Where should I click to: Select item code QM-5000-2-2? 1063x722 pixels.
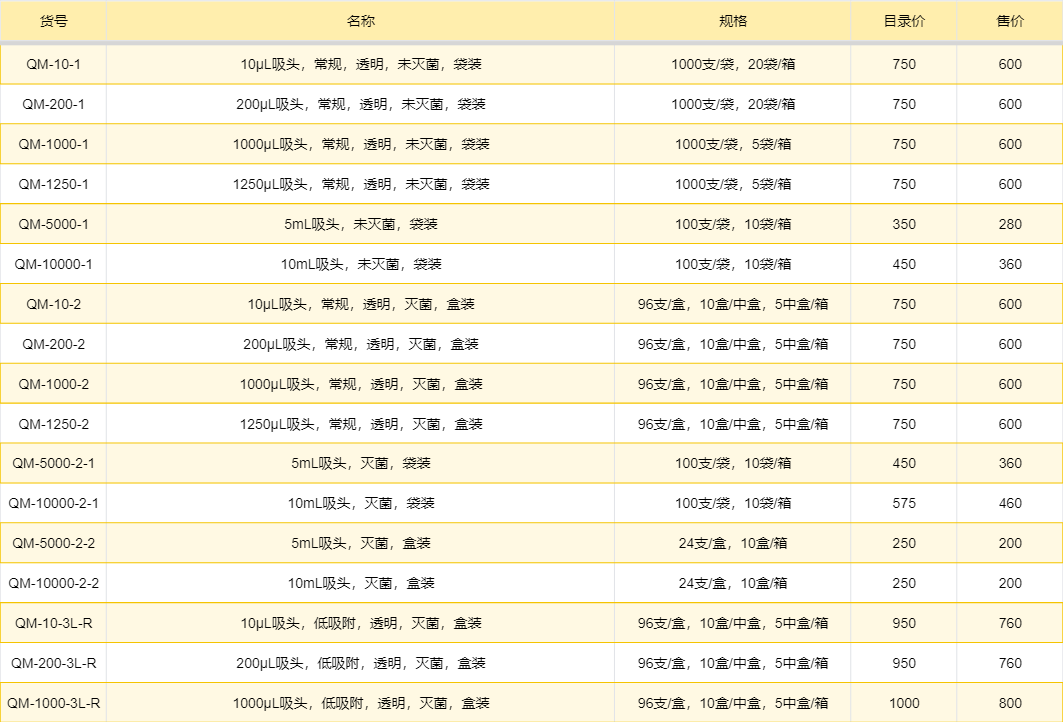click(54, 544)
